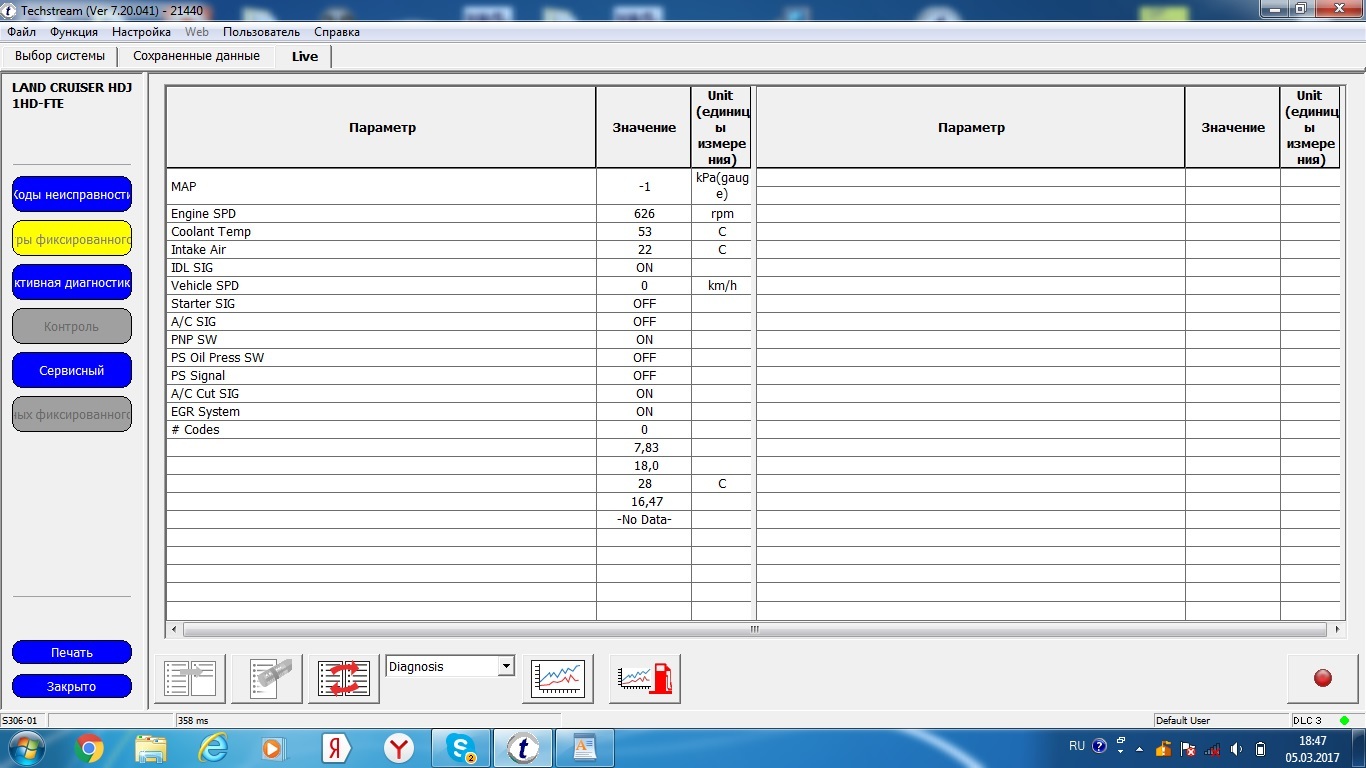1366x768 pixels.
Task: Click the Закрыто button
Action: point(72,686)
